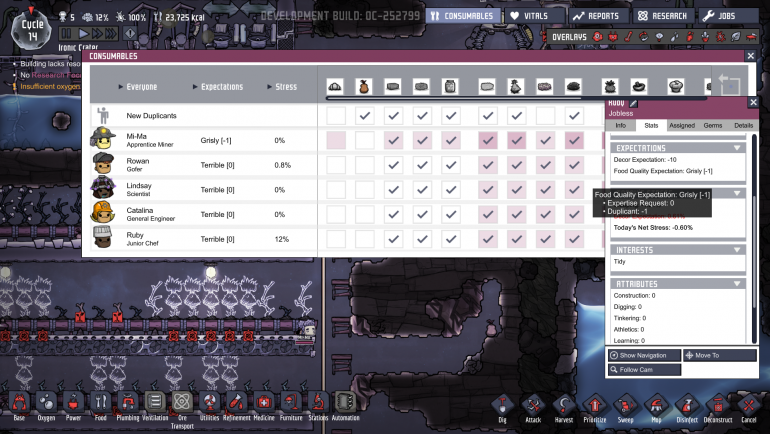Image resolution: width=770 pixels, height=434 pixels.
Task: Toggle second food checkbox for New Duplicants
Action: point(364,116)
